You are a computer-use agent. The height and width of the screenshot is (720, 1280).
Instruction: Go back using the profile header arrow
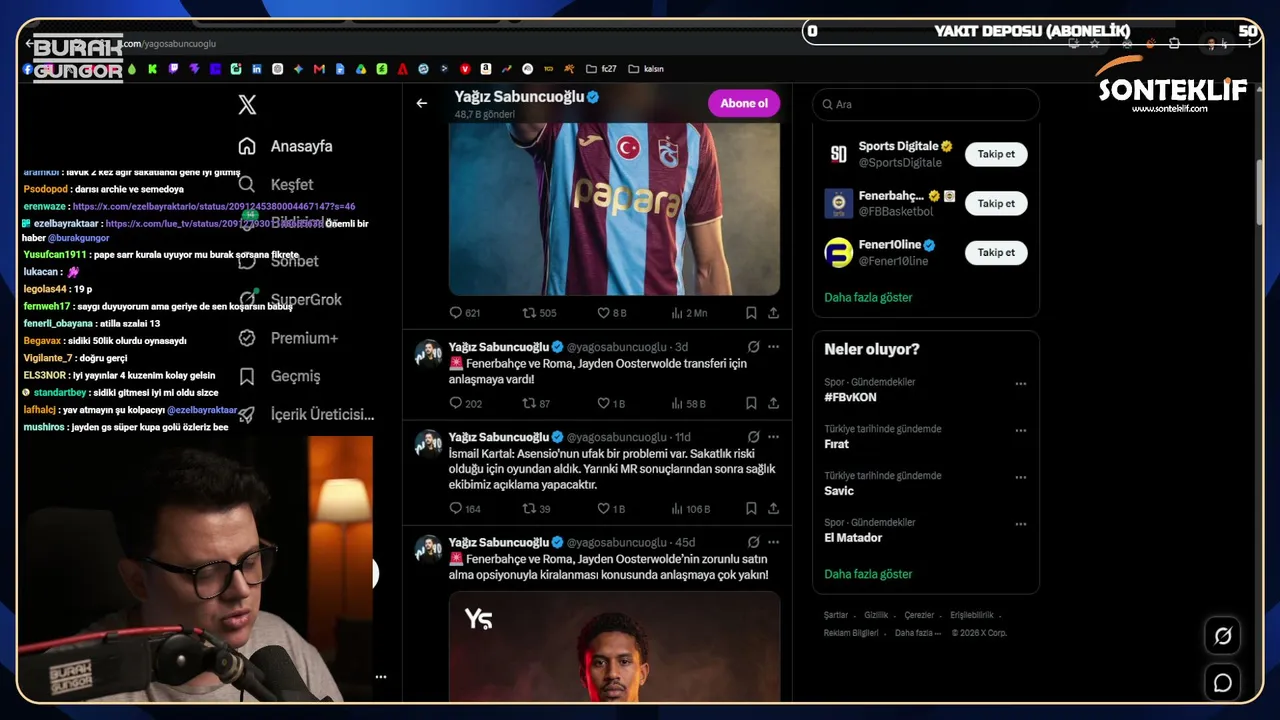(422, 103)
